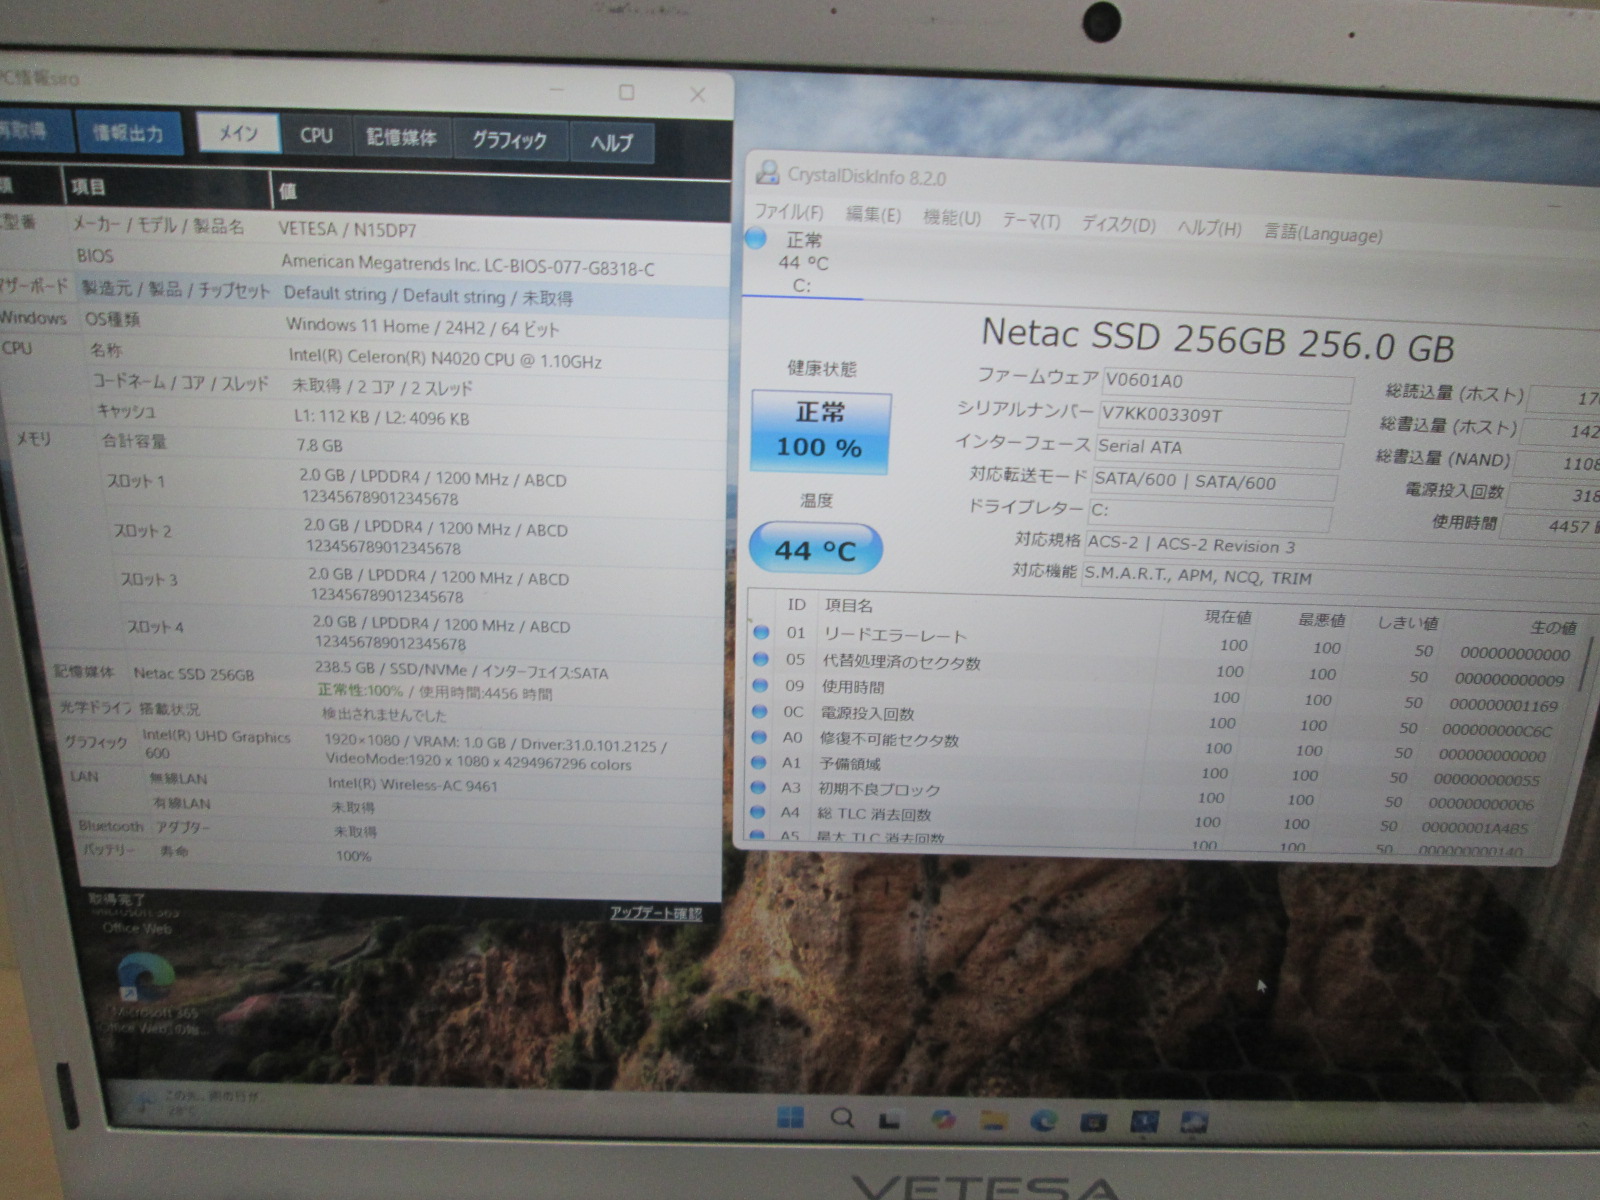
Task: Click the 正常 100 % health status button
Action: [x=820, y=431]
